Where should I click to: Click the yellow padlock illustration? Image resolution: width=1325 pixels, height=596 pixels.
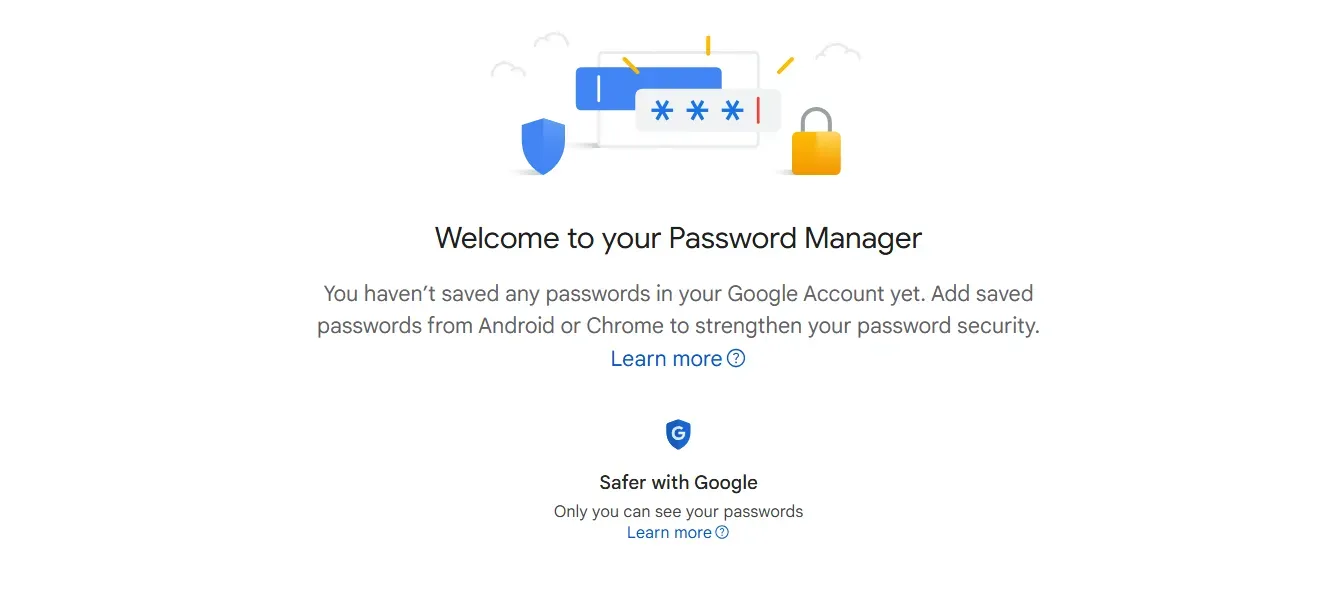click(x=816, y=148)
